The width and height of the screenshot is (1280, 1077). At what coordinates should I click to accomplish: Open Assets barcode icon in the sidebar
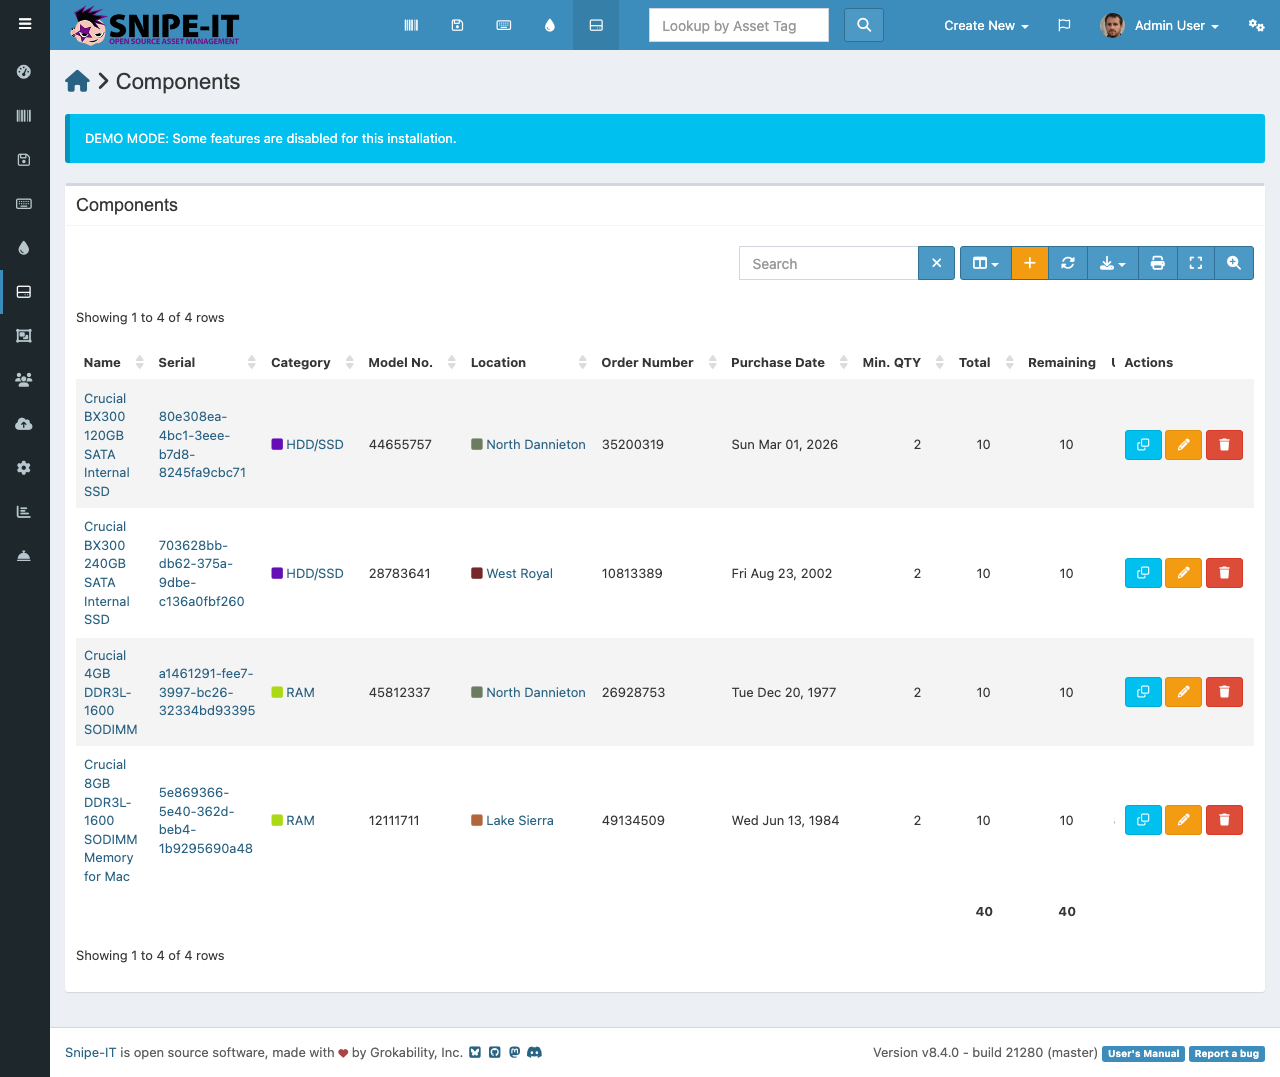click(x=24, y=116)
